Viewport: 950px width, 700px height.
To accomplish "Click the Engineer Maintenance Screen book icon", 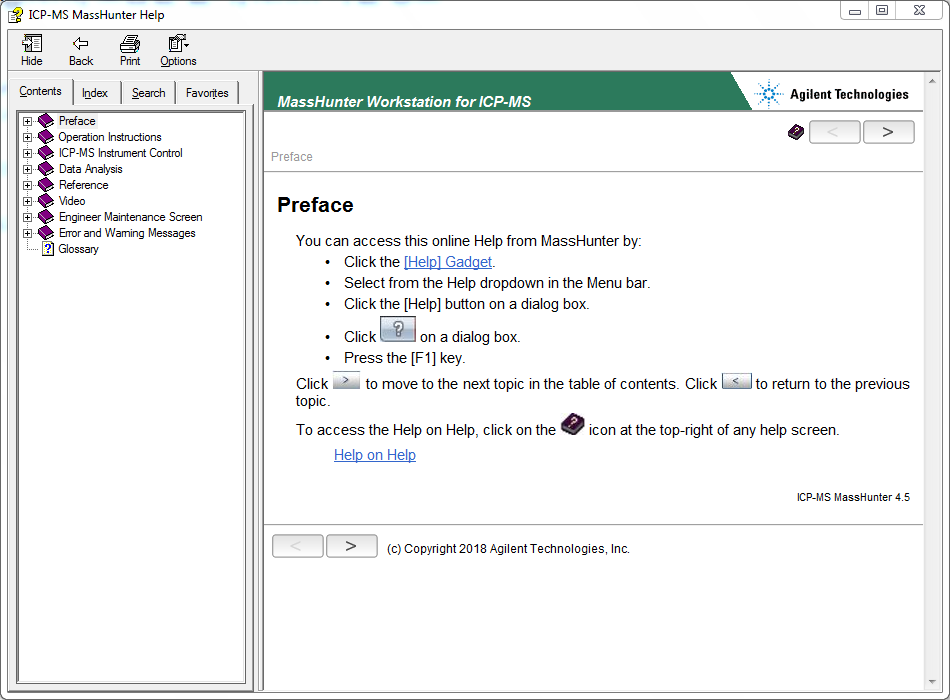I will point(46,217).
